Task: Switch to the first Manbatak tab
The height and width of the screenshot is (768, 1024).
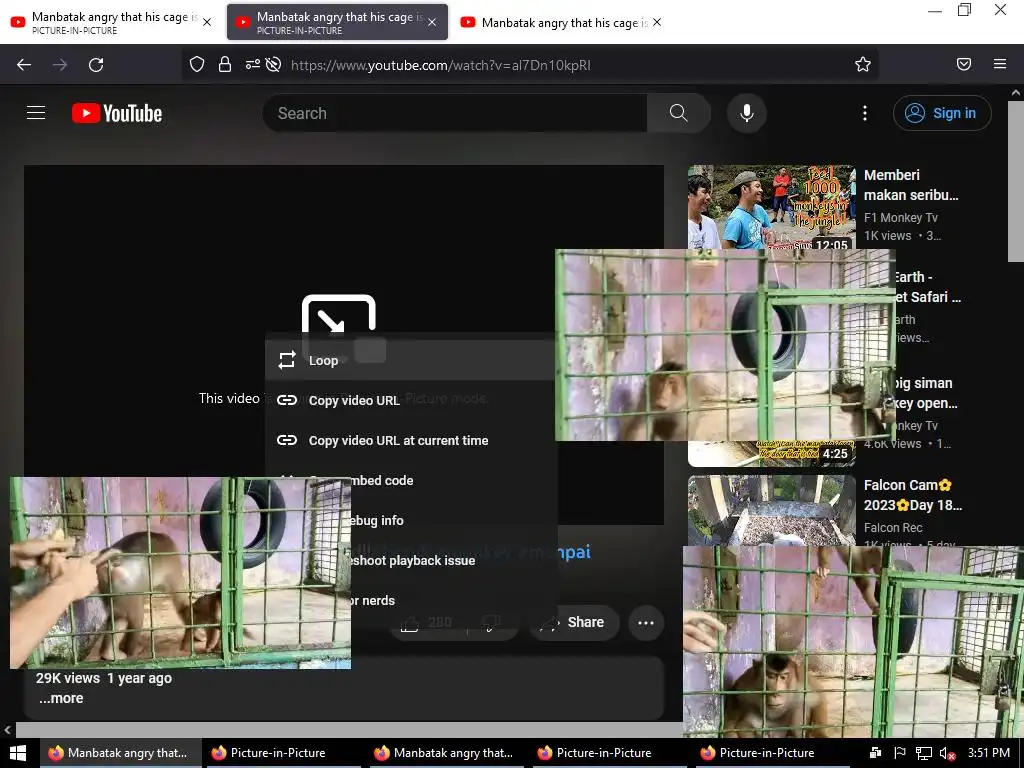Action: click(111, 22)
